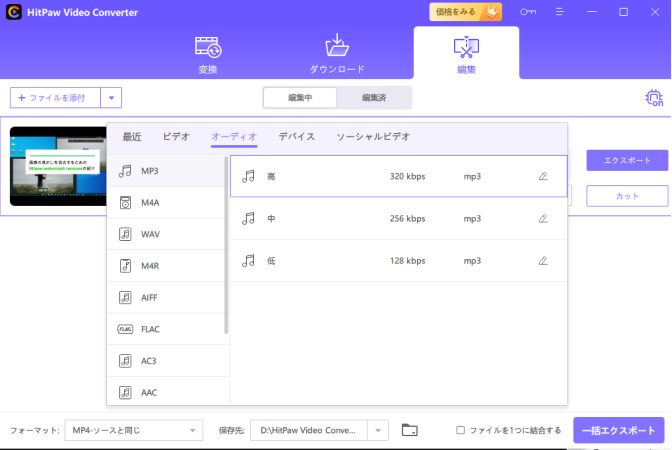This screenshot has height=450, width=672.
Task: Switch to the 編集中 toggle tab
Action: click(300, 98)
